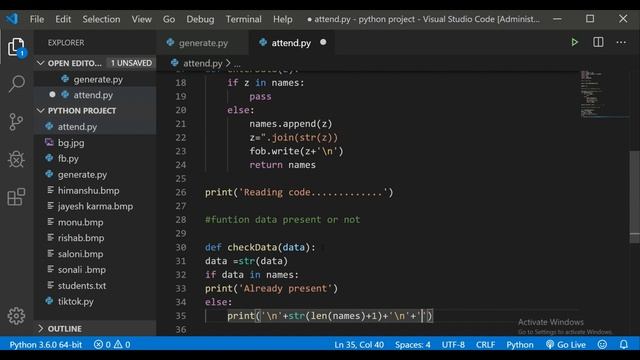
Task: Select generate.py under Open Editors
Action: tap(98, 79)
